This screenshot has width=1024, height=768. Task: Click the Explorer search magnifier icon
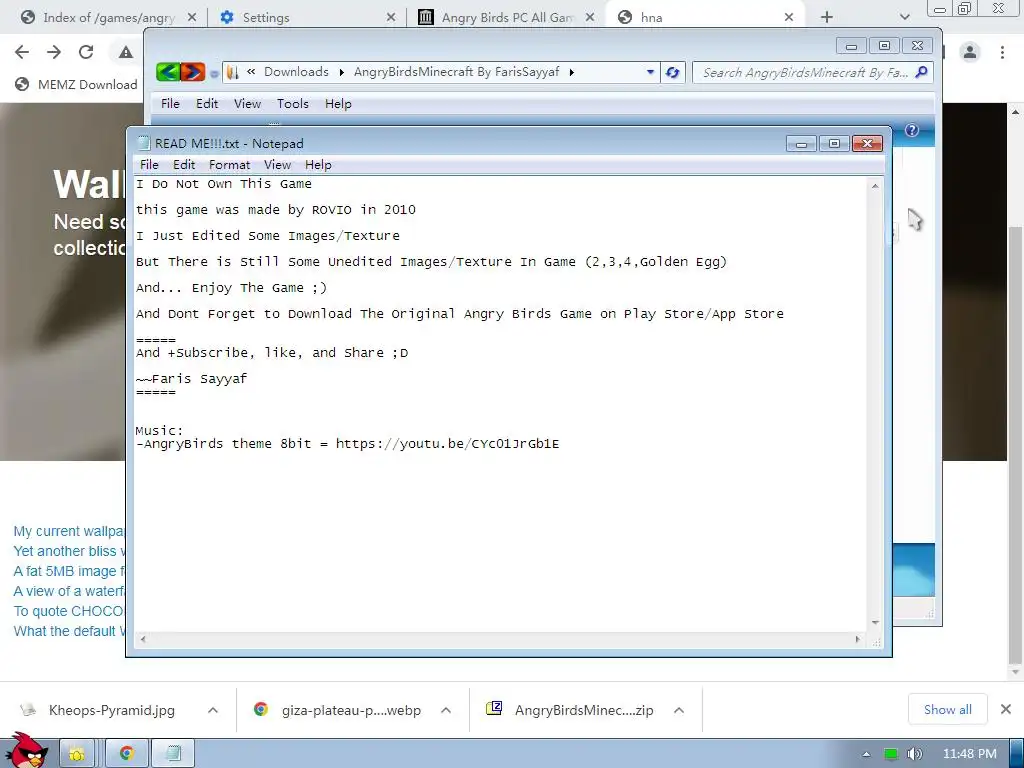pyautogui.click(x=921, y=72)
